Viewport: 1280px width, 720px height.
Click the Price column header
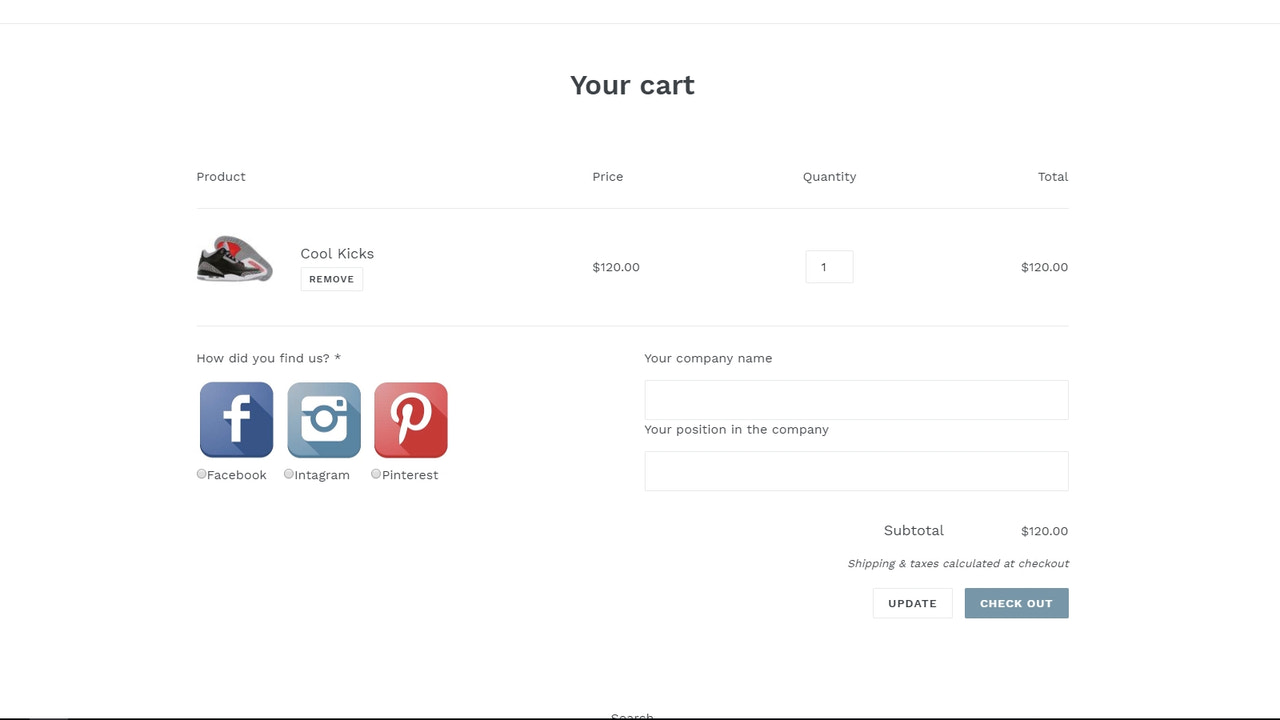click(608, 176)
